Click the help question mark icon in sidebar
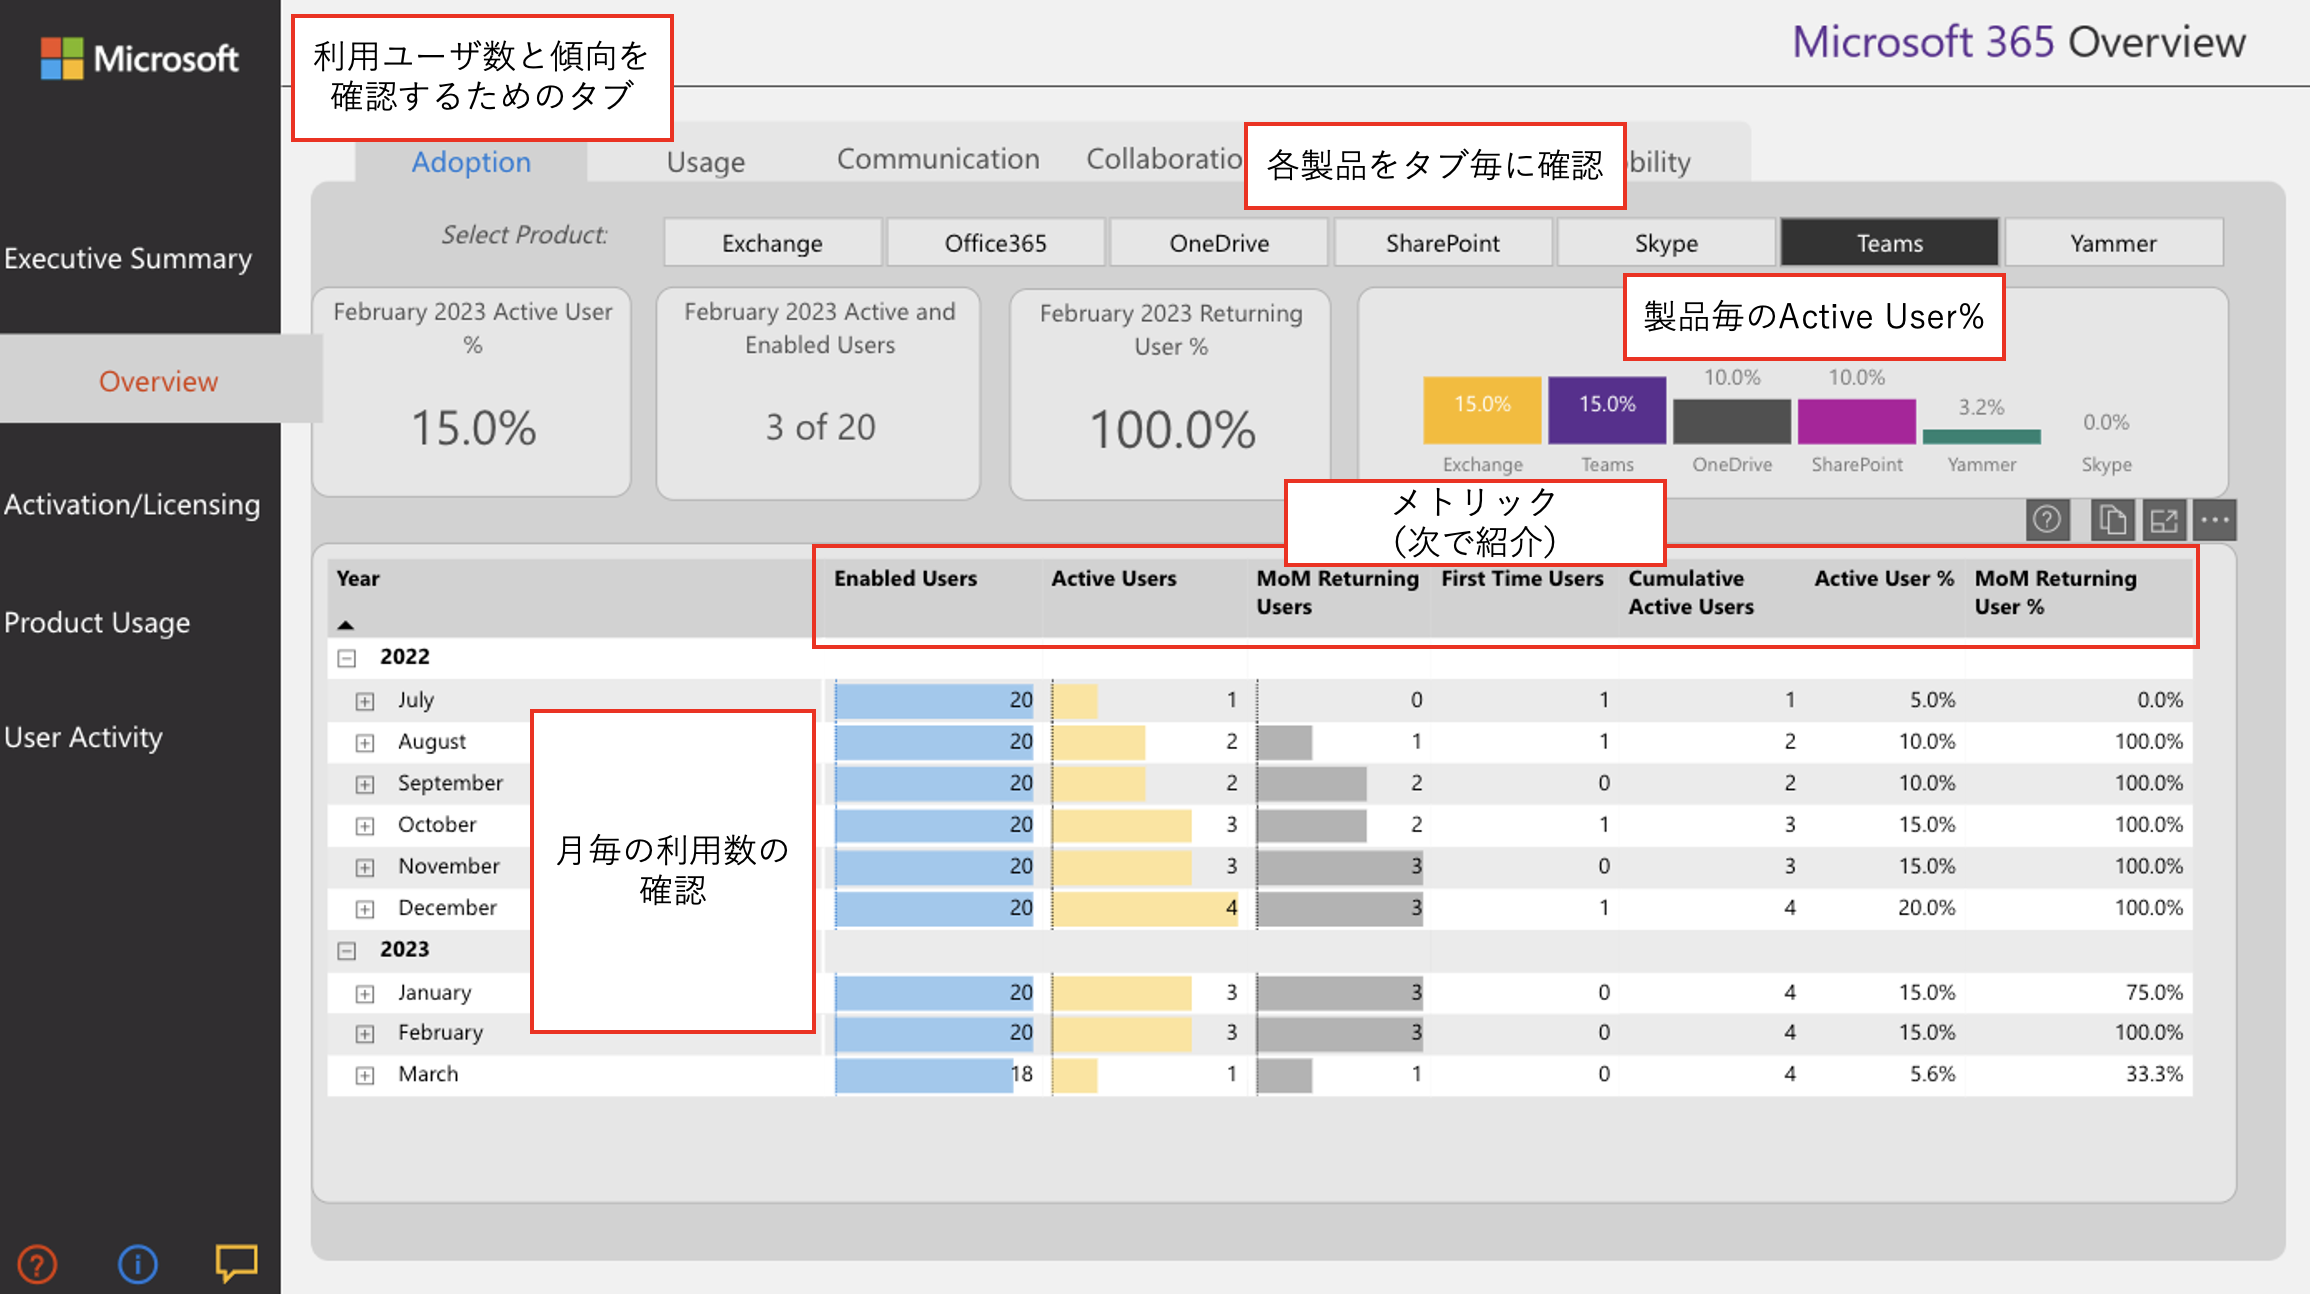Viewport: 2310px width, 1294px height. click(x=37, y=1264)
